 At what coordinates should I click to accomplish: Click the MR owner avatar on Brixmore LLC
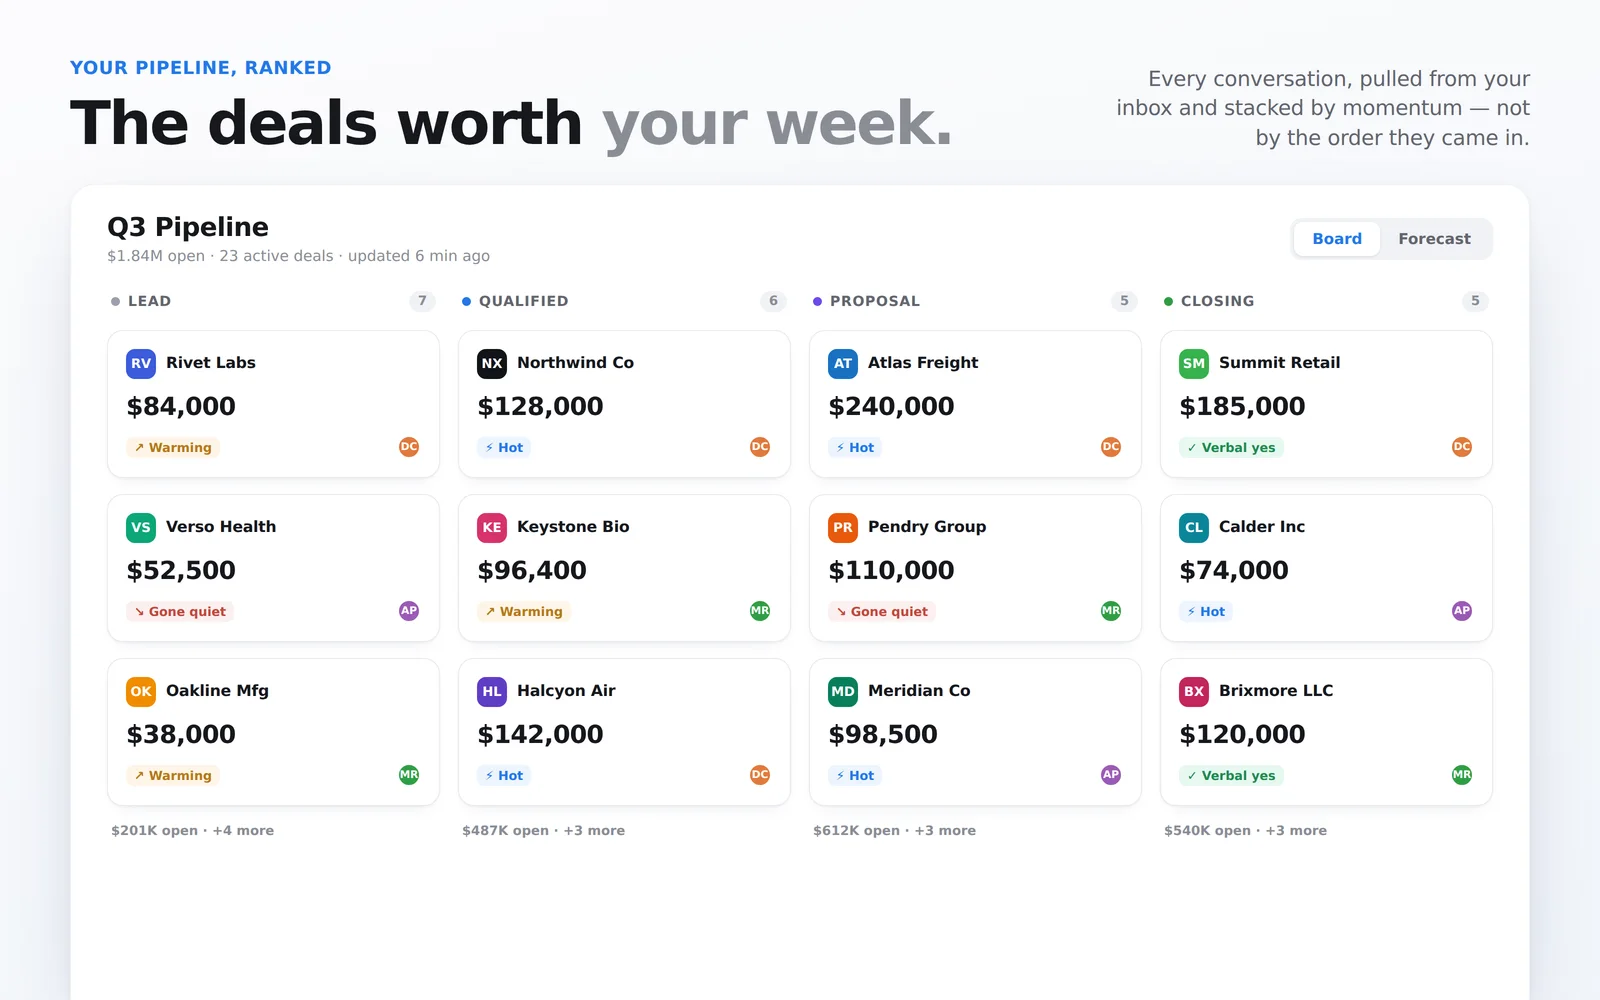coord(1462,775)
